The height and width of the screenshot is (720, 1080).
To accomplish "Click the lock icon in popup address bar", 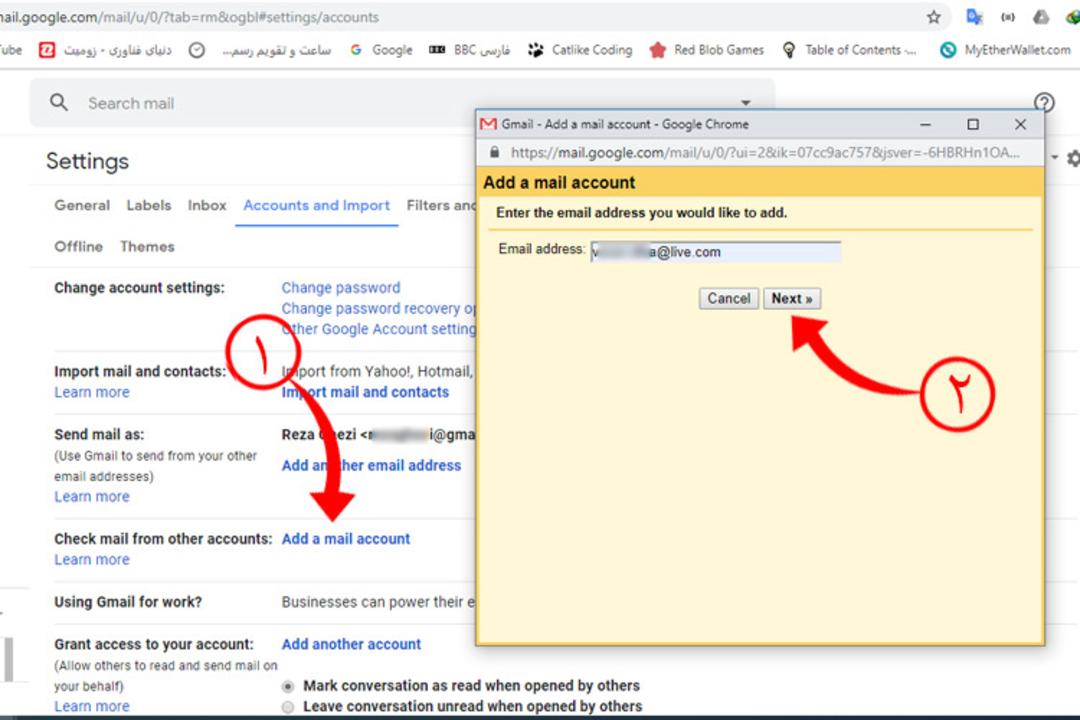I will (x=494, y=152).
